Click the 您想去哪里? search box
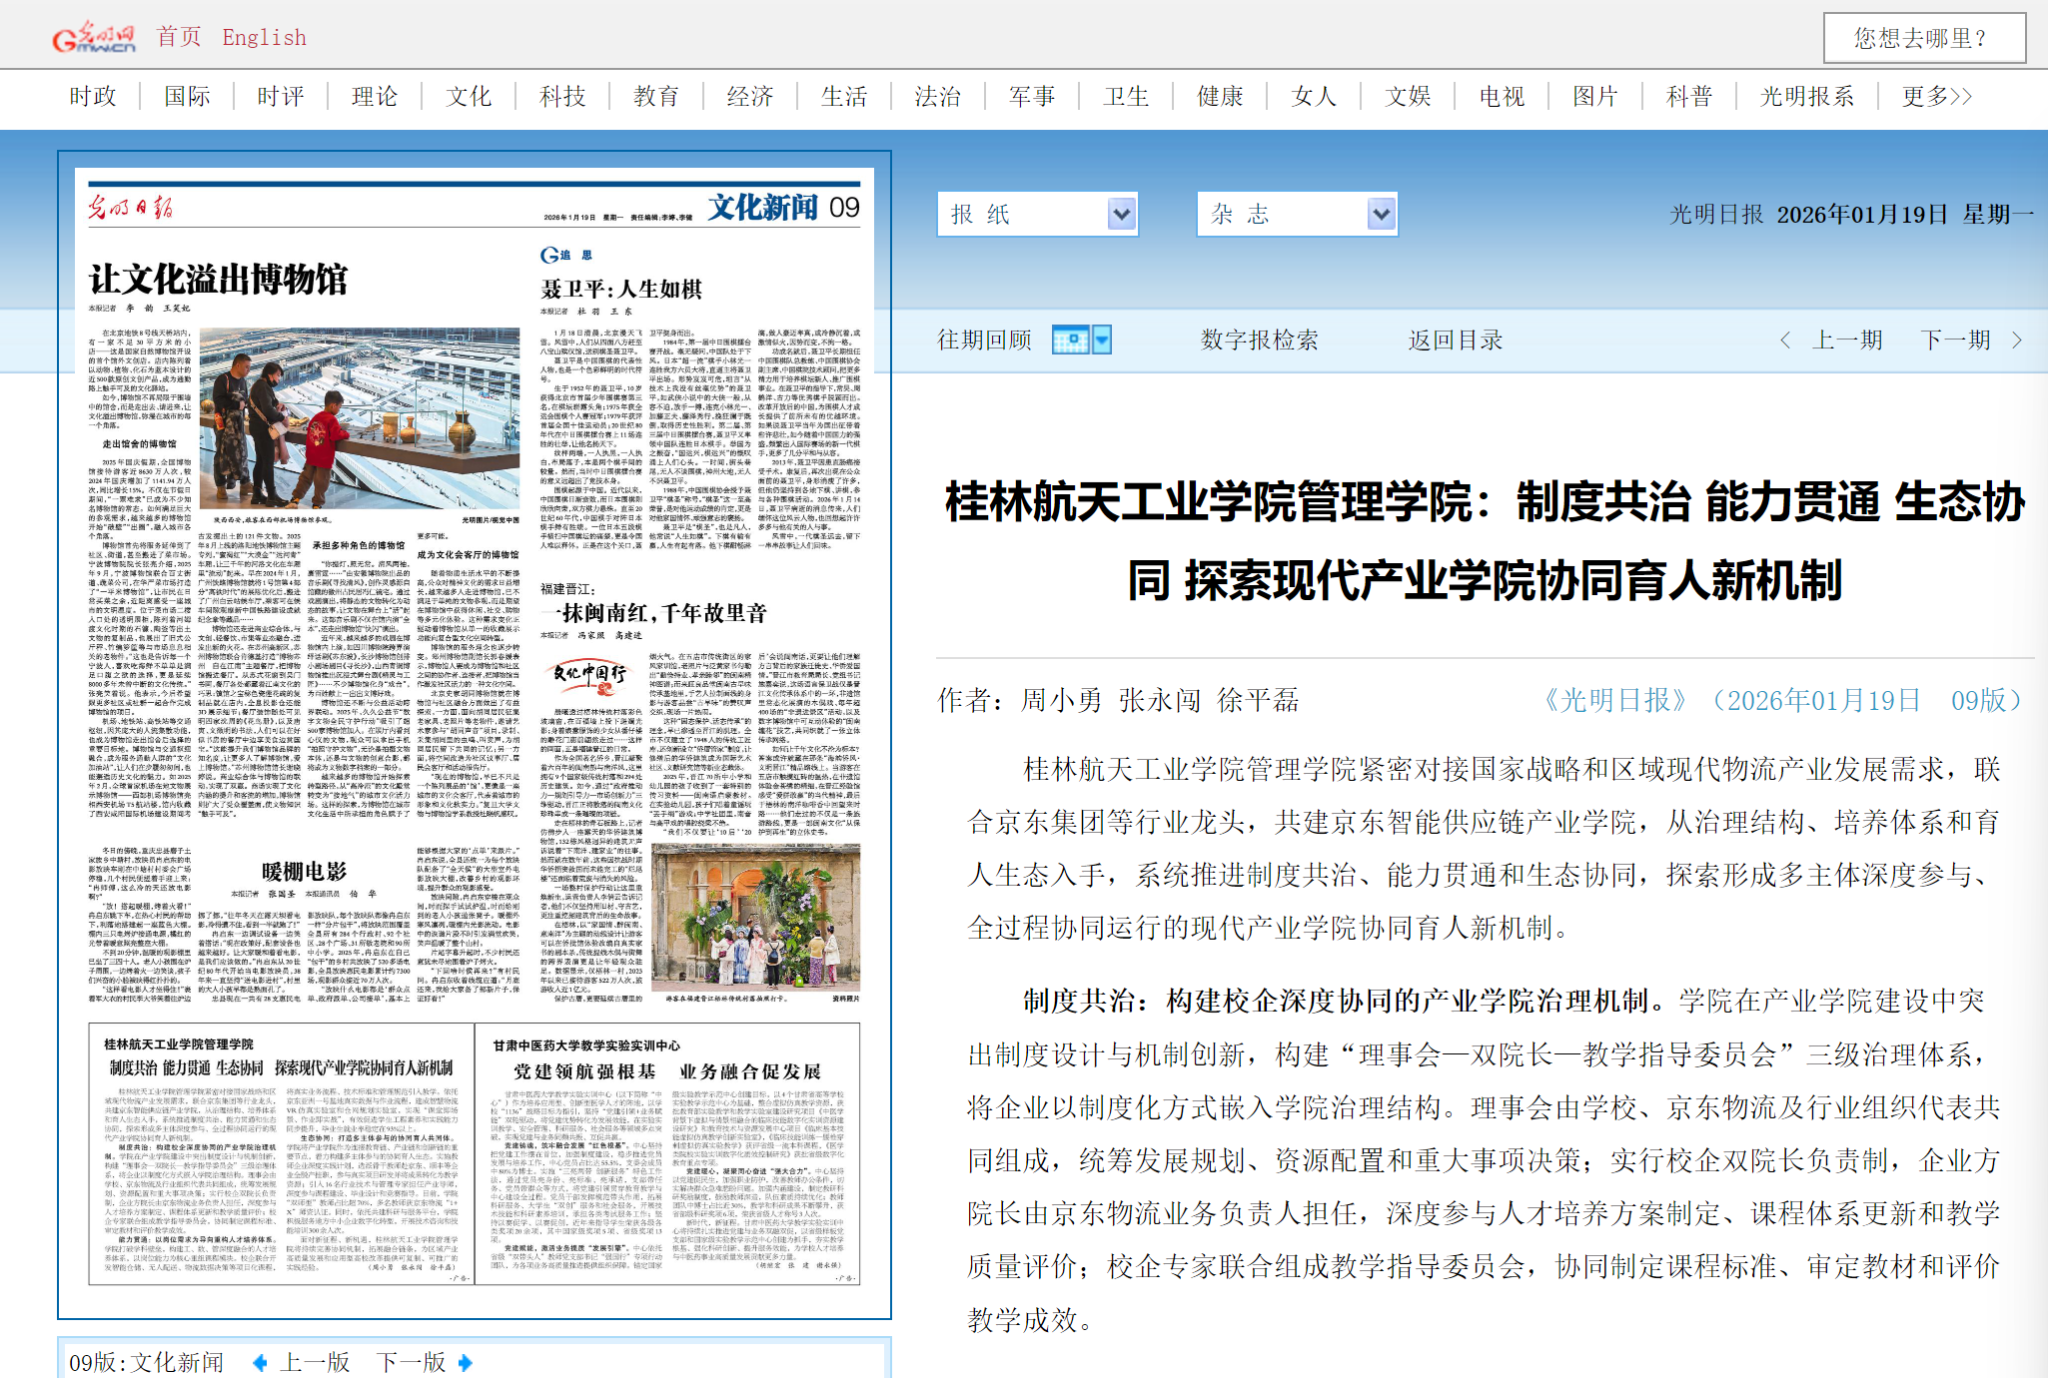This screenshot has height=1378, width=2048. pos(1924,38)
